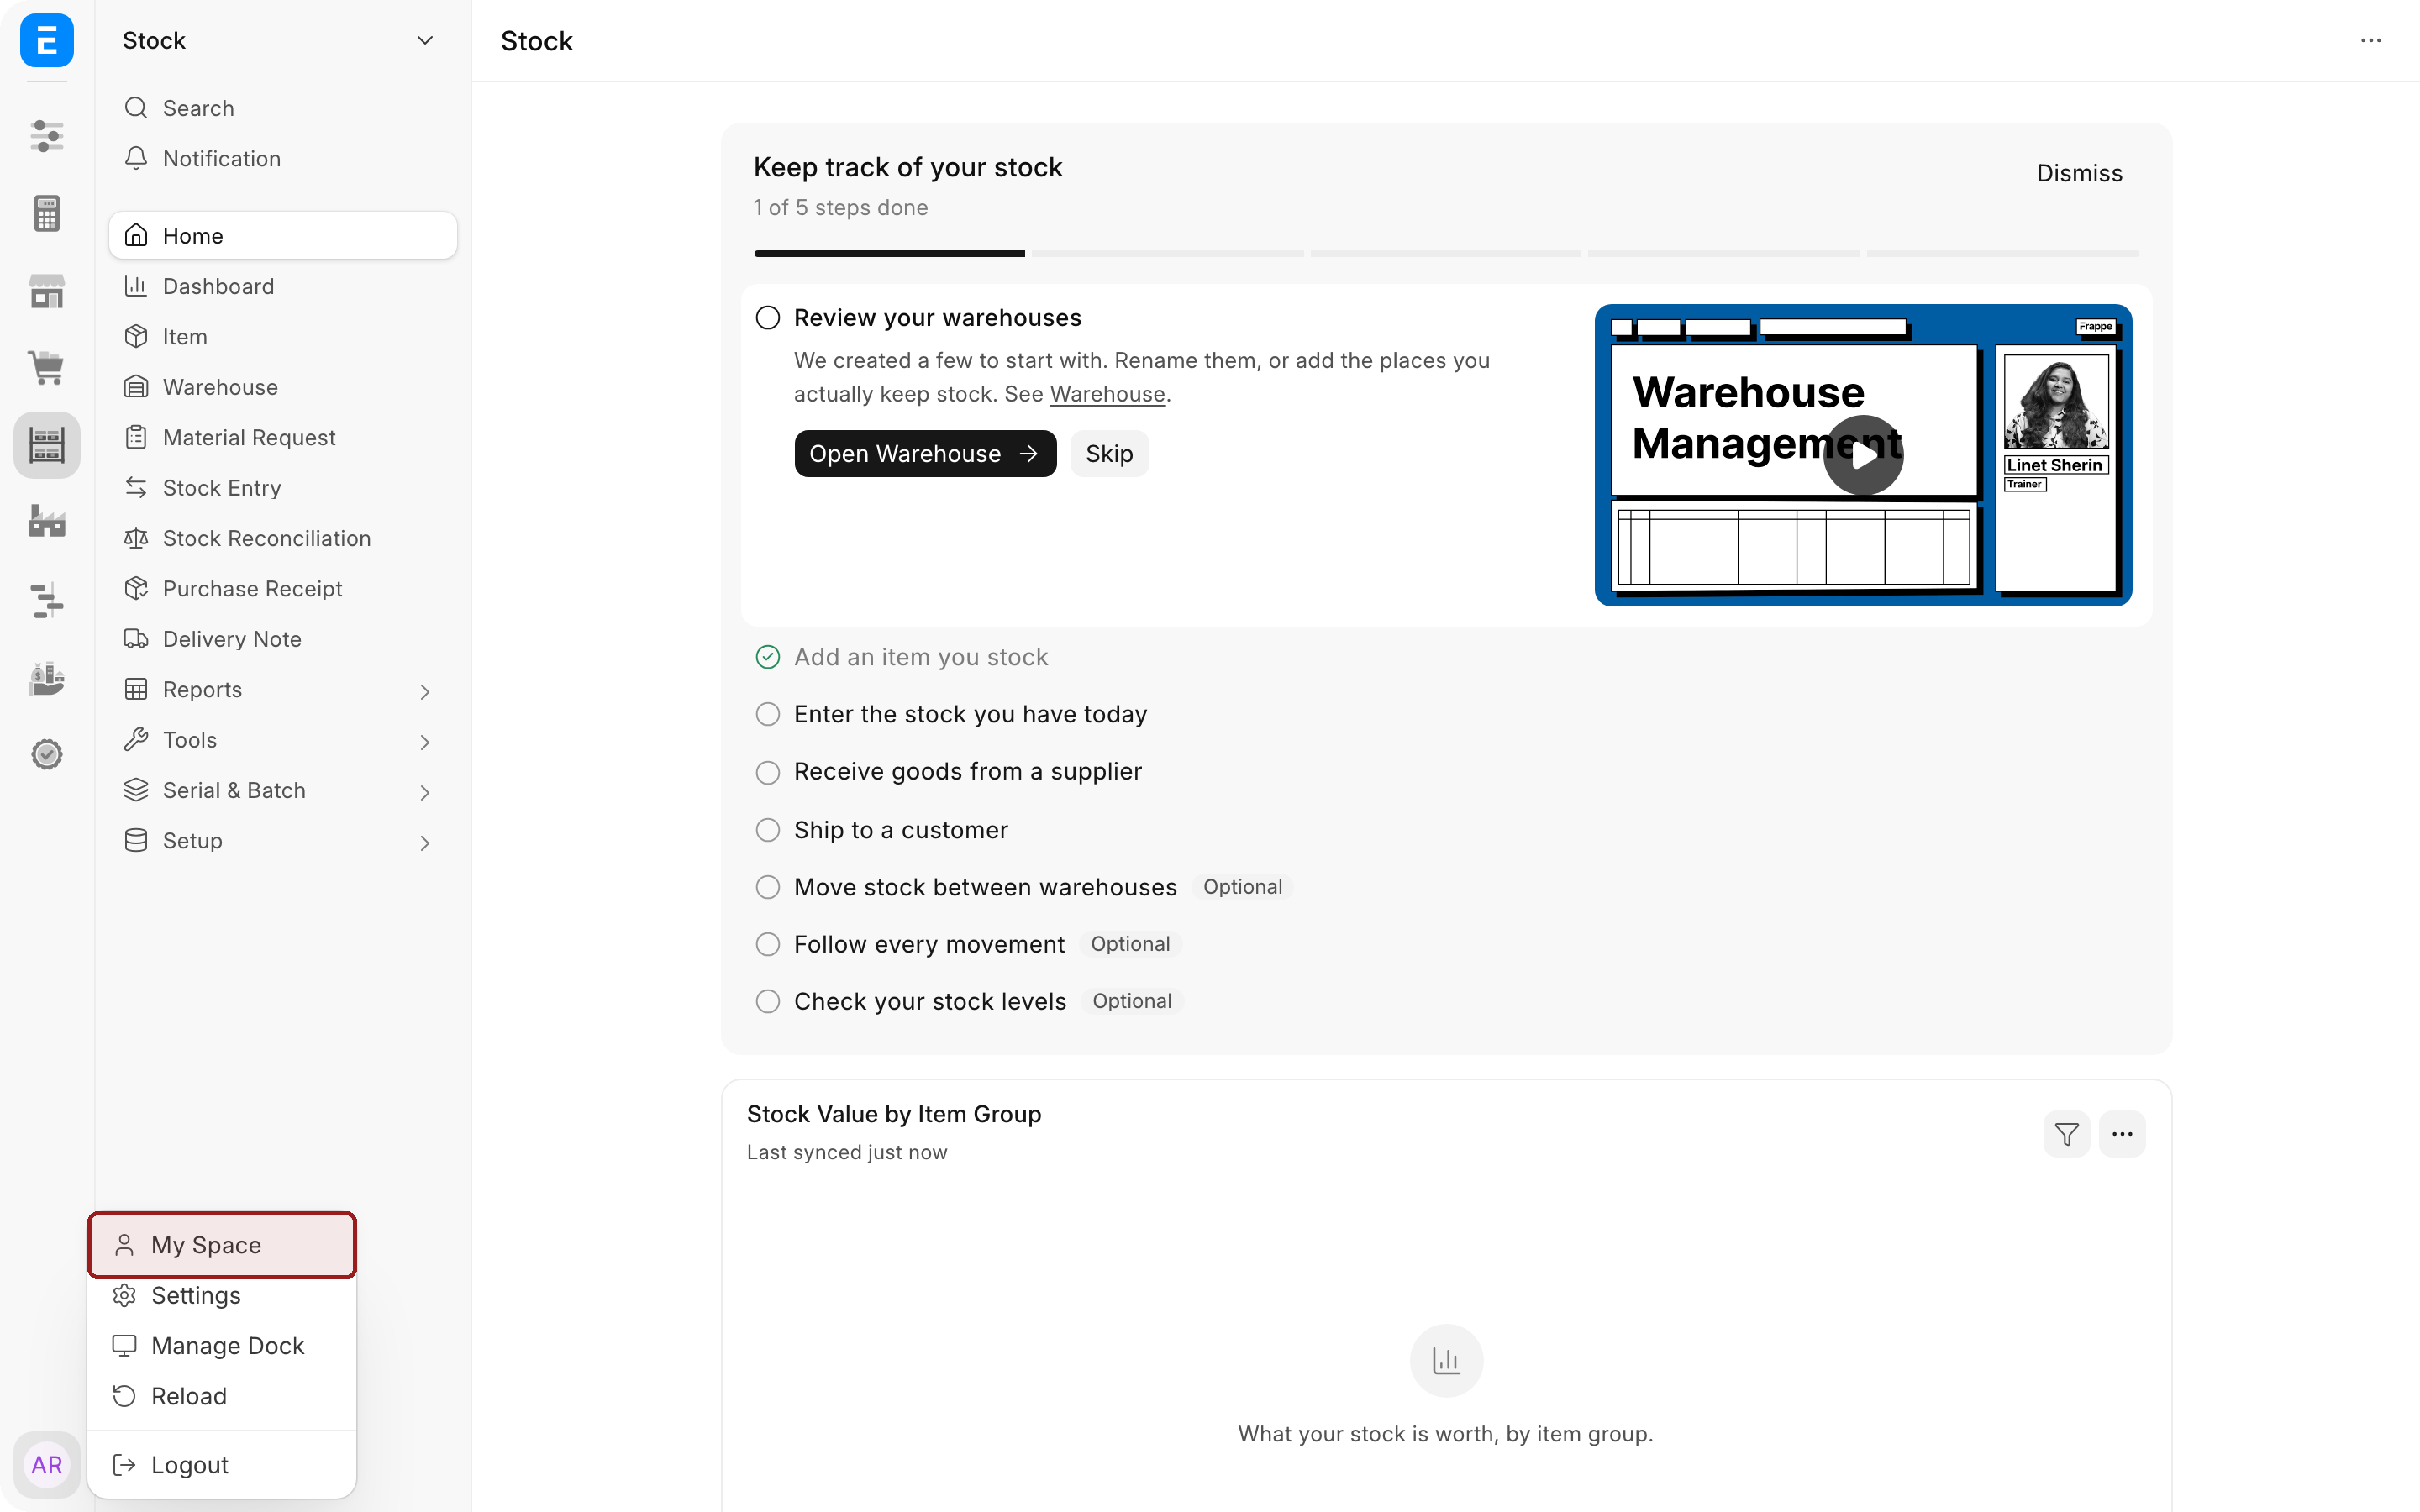Viewport: 2420px width, 1512px height.
Task: Dismiss the stock onboarding card
Action: [2079, 173]
